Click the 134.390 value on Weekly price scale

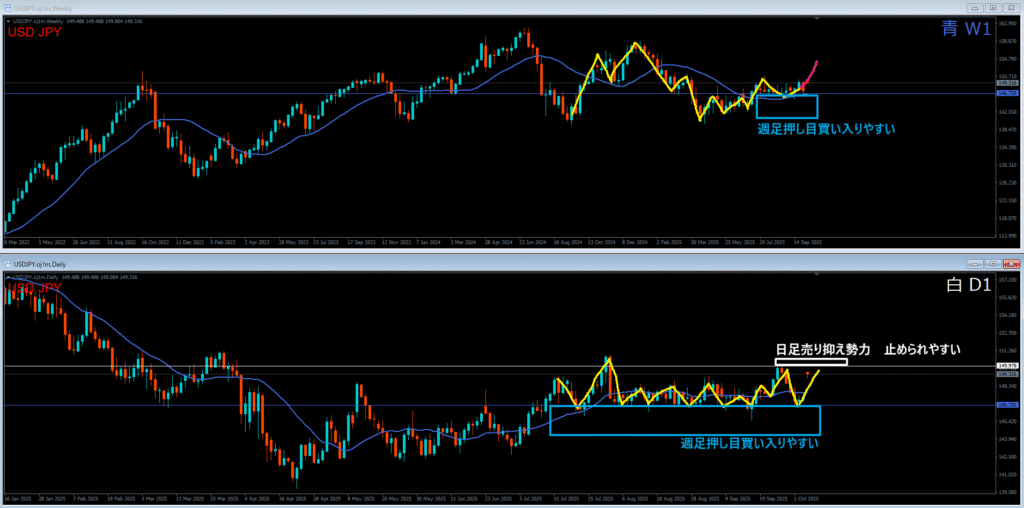[x=1008, y=147]
